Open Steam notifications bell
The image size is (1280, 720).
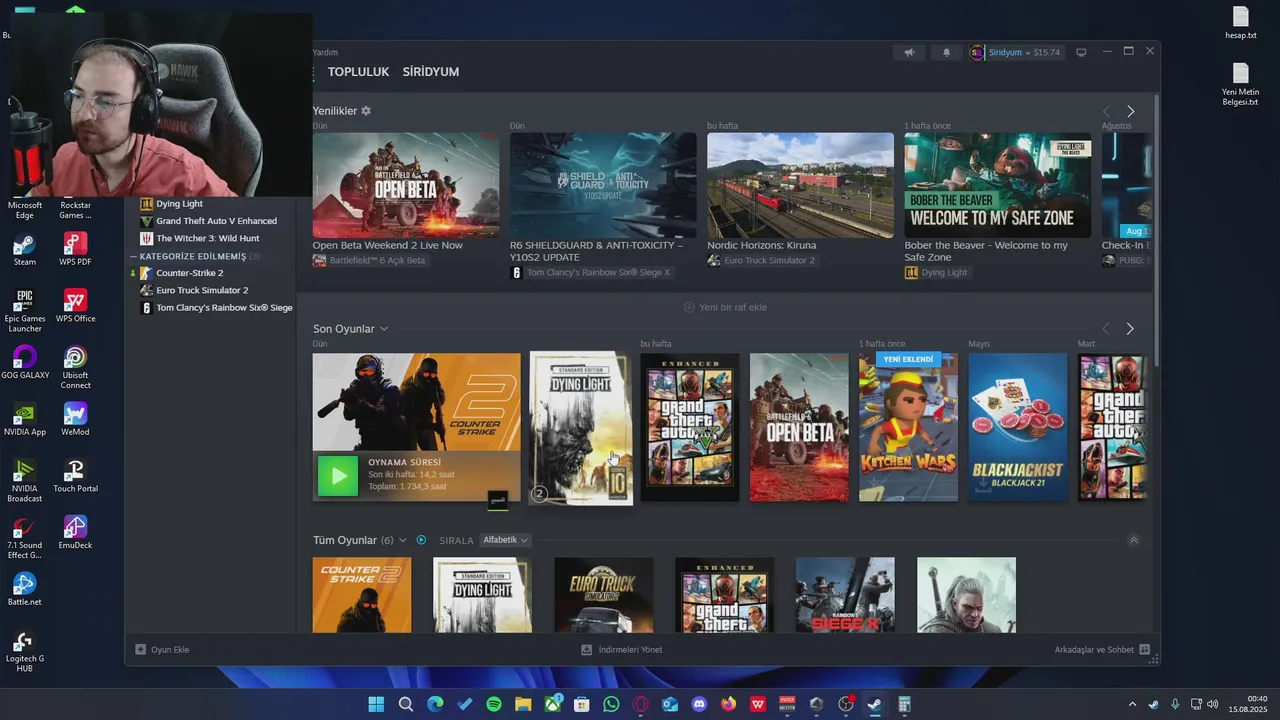point(946,52)
